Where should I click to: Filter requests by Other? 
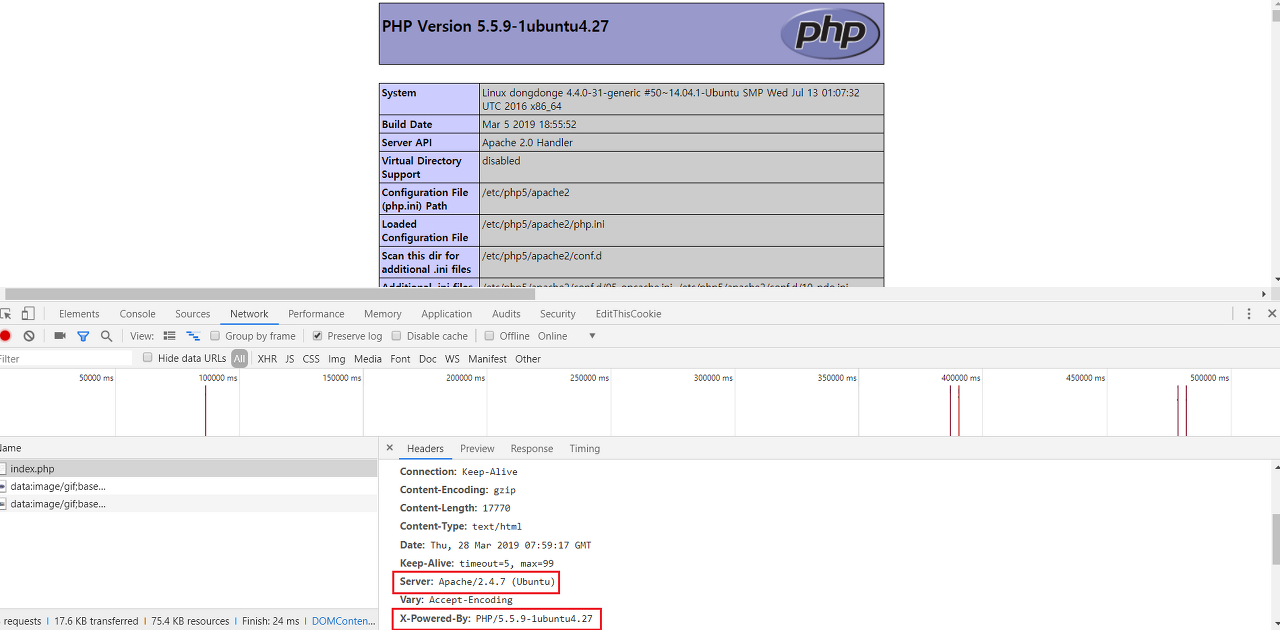tap(528, 359)
